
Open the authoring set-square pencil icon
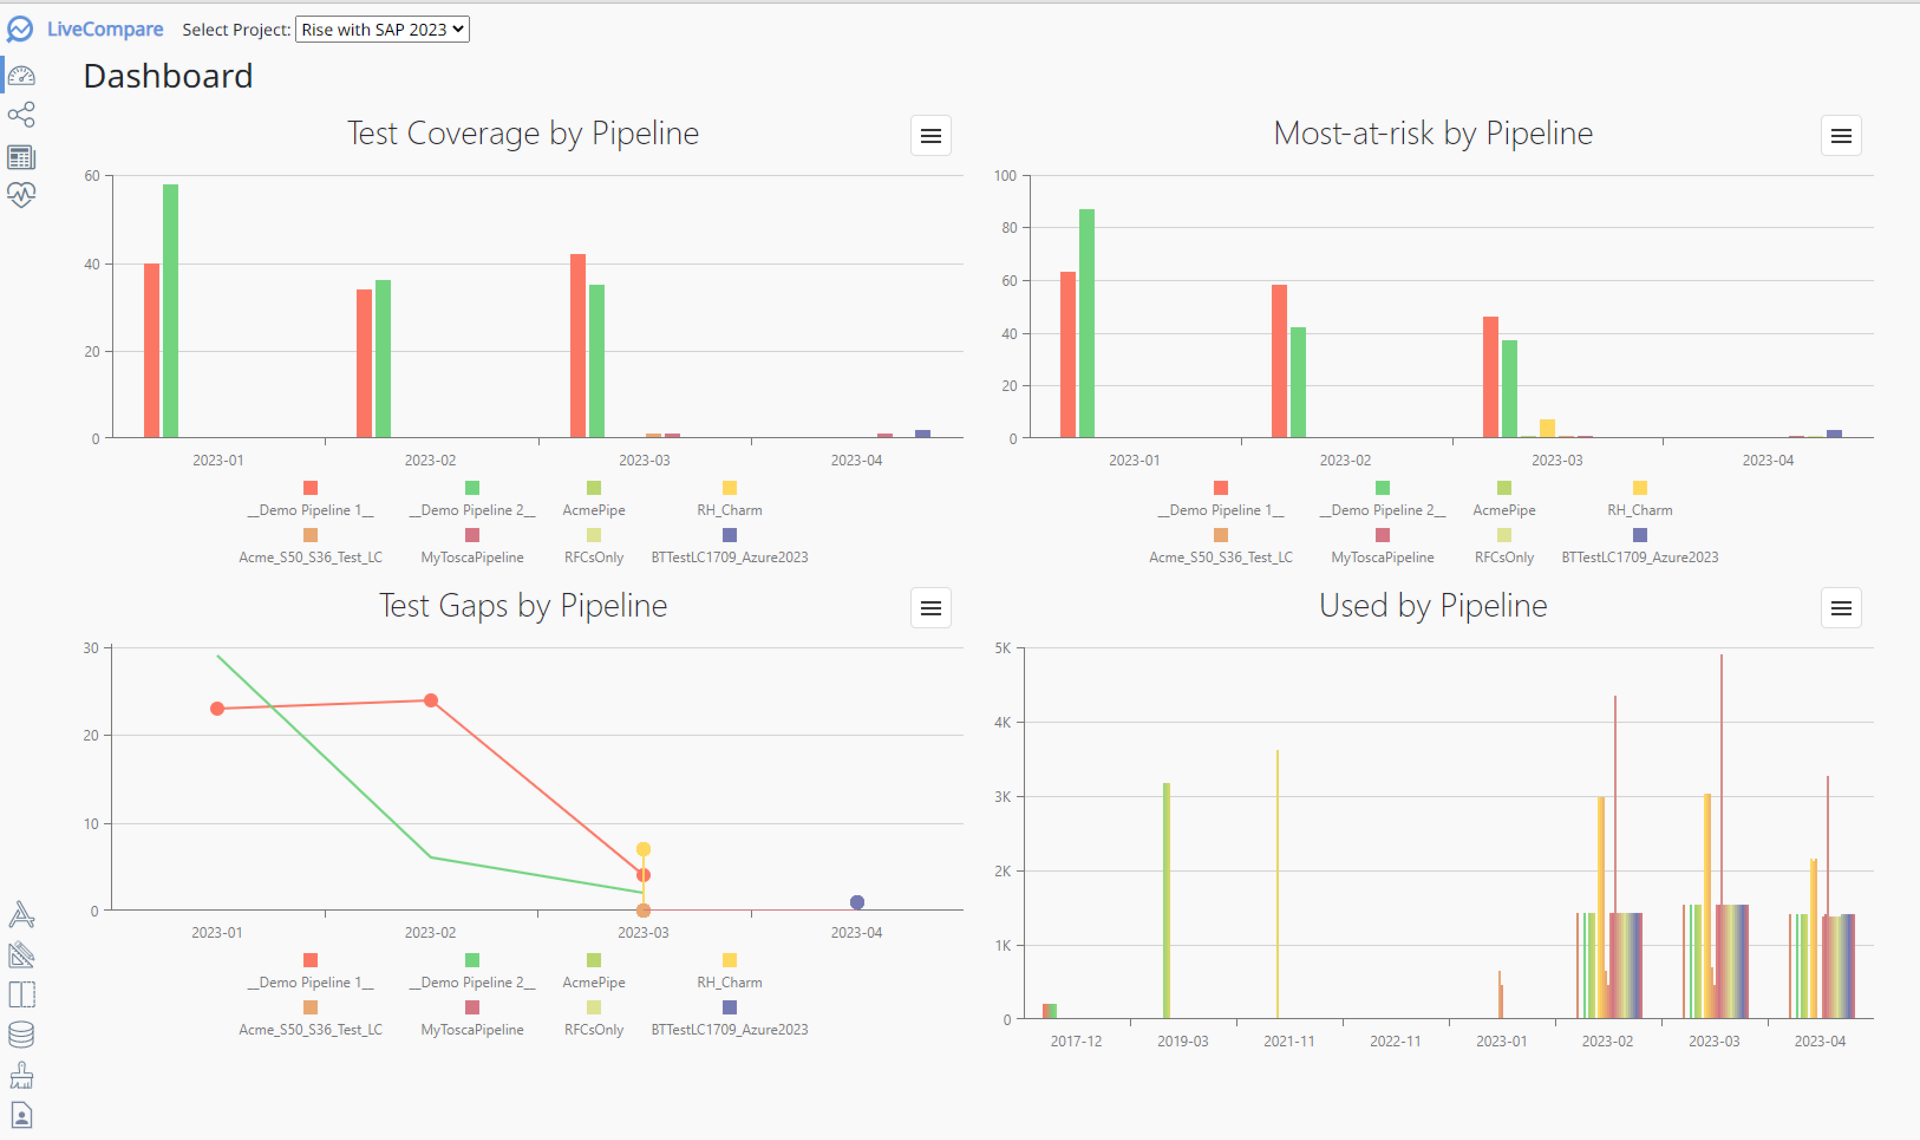21,955
